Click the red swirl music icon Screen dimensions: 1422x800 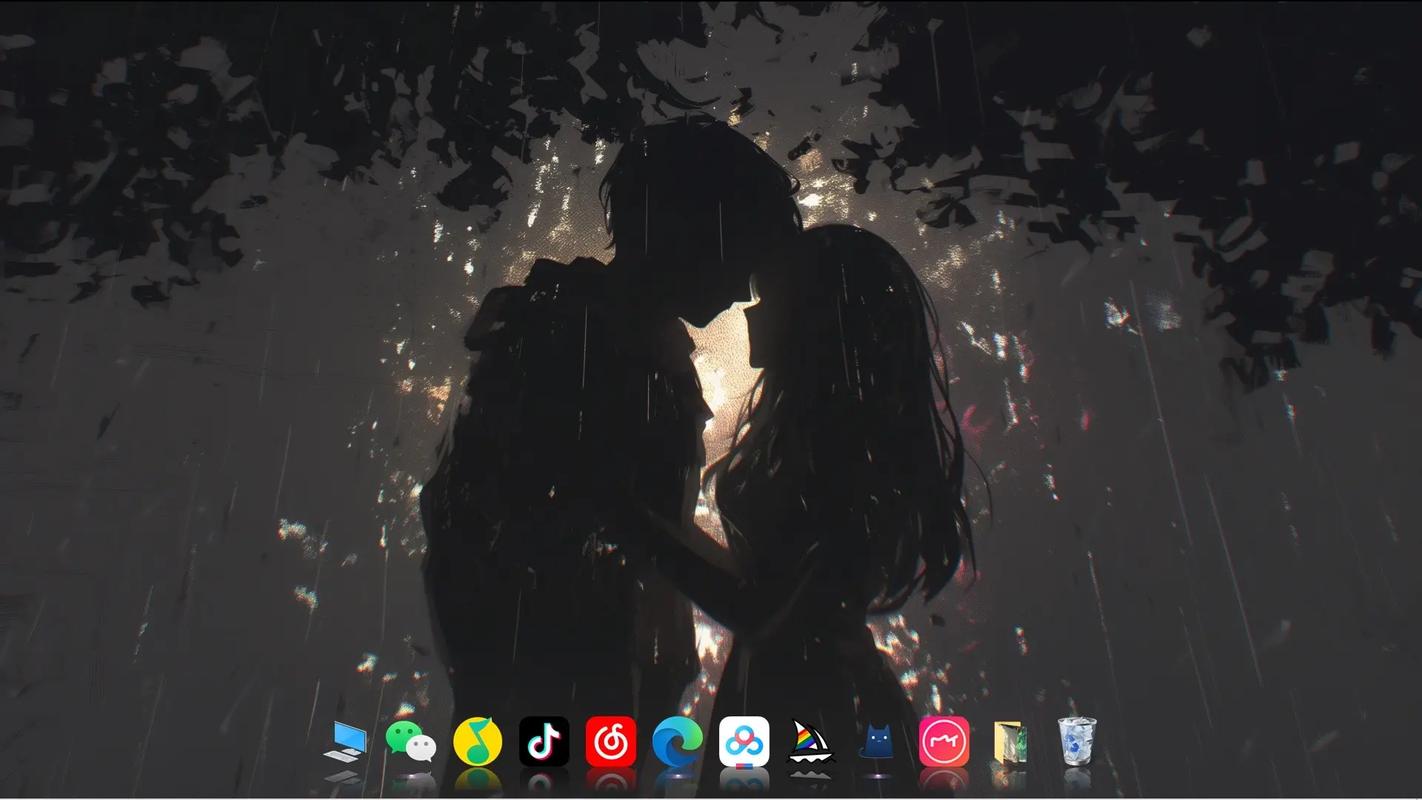pyautogui.click(x=611, y=742)
